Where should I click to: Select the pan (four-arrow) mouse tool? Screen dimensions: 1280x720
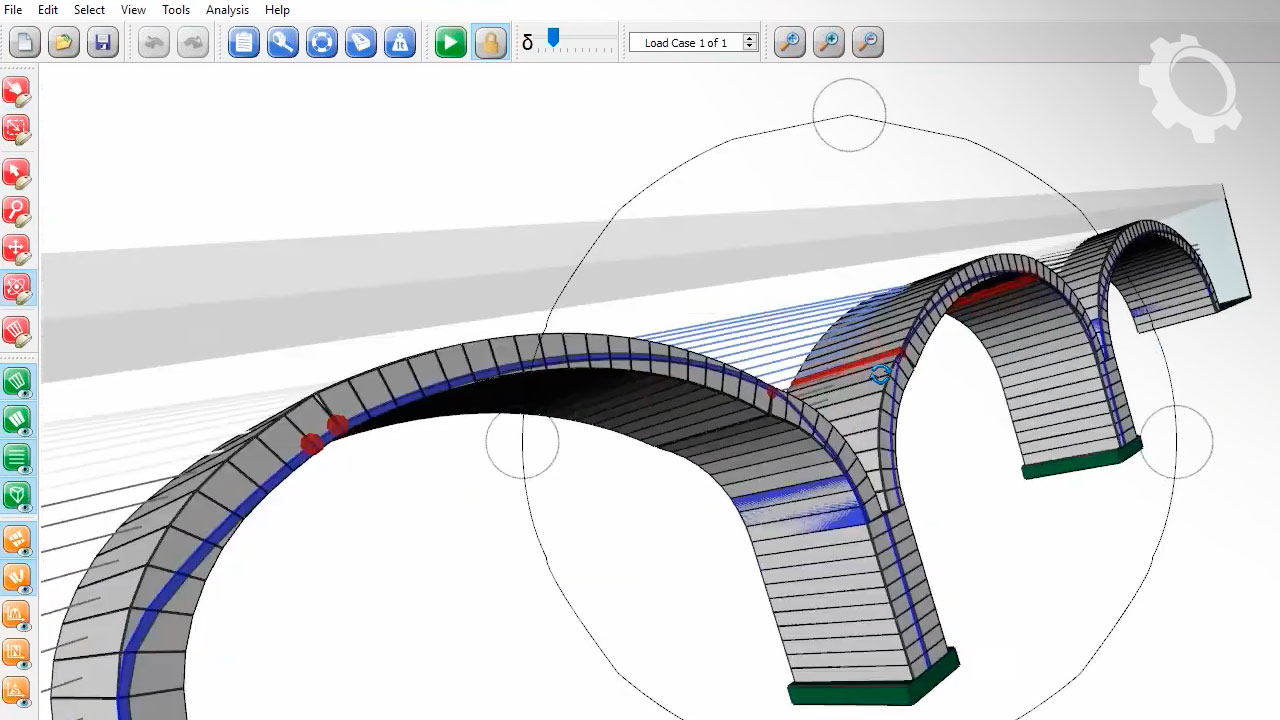coord(17,250)
